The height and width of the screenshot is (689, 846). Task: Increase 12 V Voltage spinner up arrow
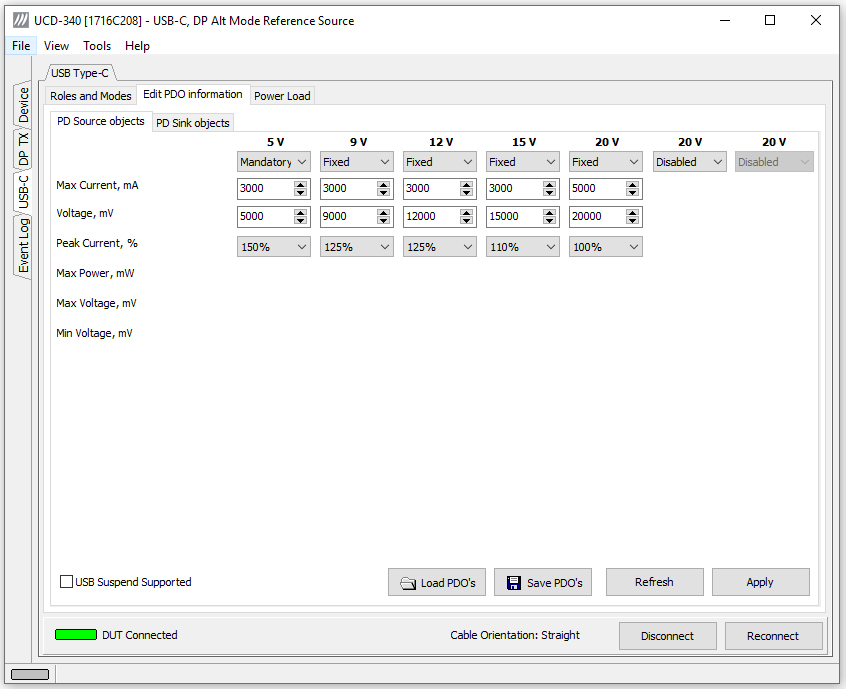(467, 213)
